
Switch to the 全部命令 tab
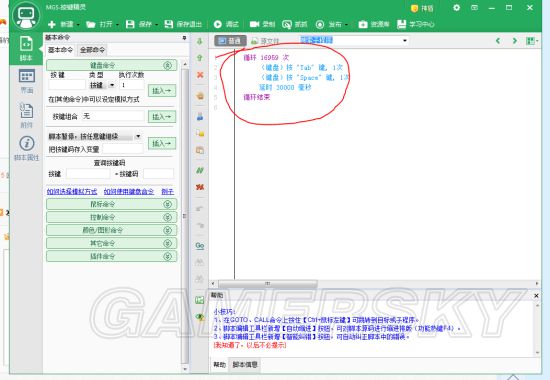pyautogui.click(x=92, y=50)
